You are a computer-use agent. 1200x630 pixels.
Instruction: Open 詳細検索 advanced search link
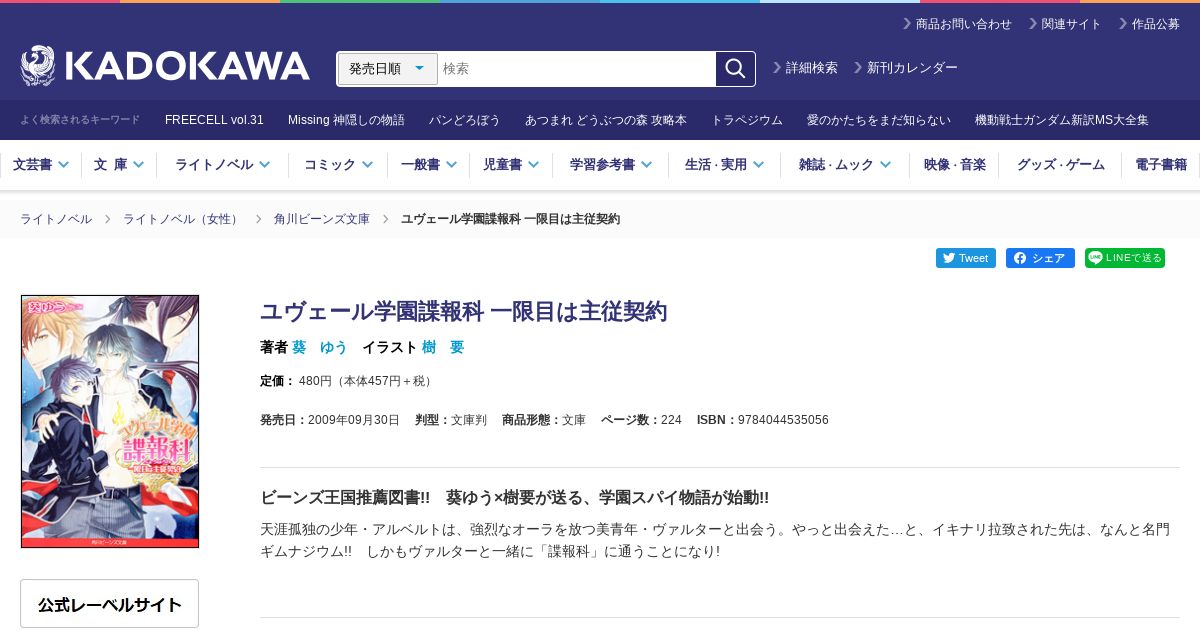tap(805, 68)
